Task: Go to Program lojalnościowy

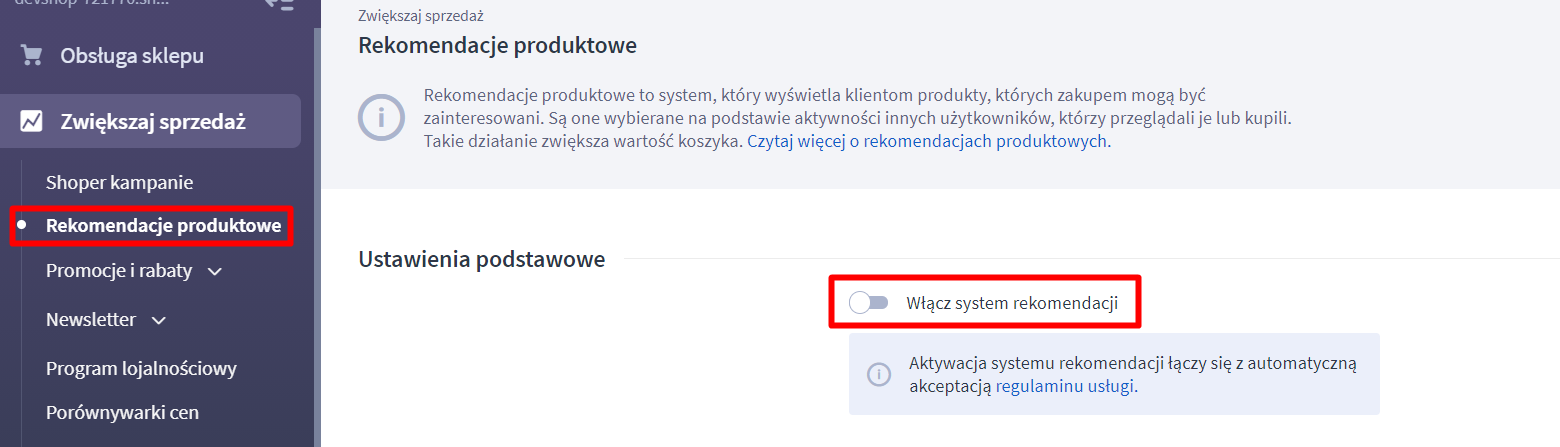Action: [x=141, y=368]
